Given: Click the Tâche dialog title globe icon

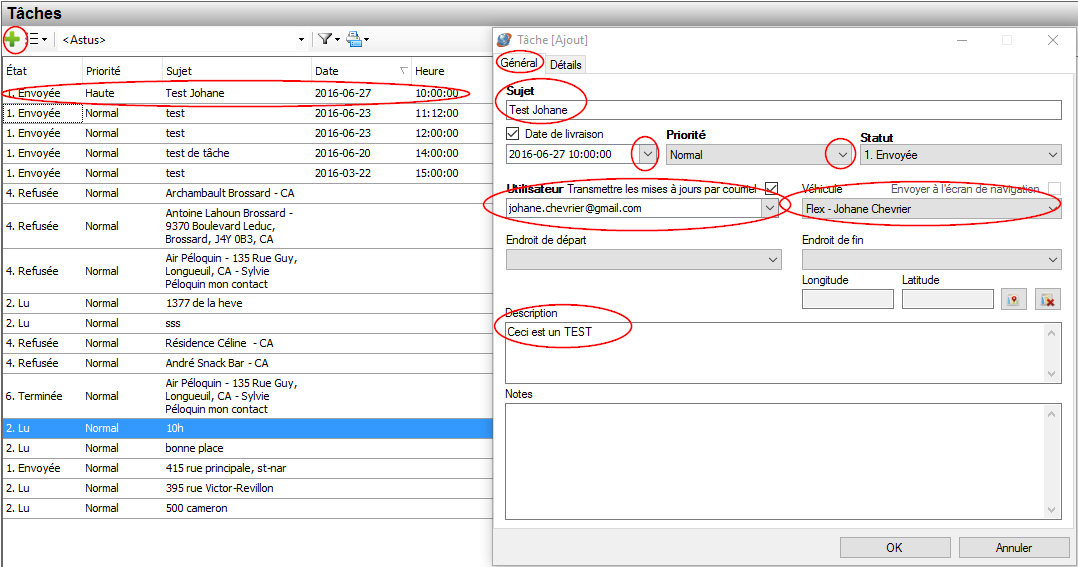Looking at the screenshot, I should pyautogui.click(x=505, y=40).
